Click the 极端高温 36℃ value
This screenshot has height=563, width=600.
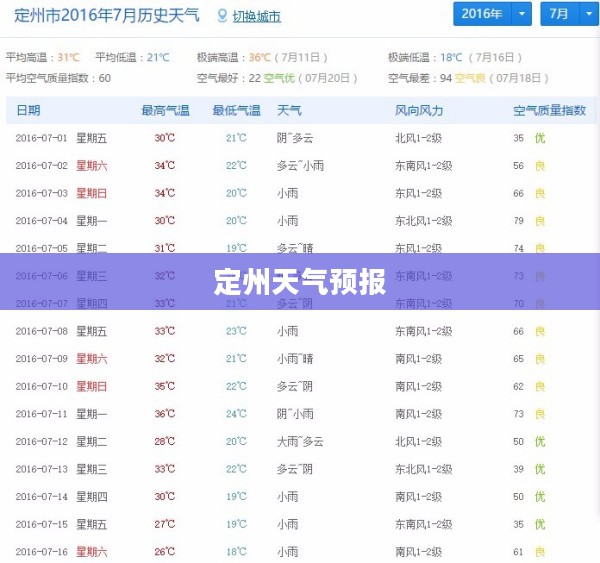pos(262,57)
